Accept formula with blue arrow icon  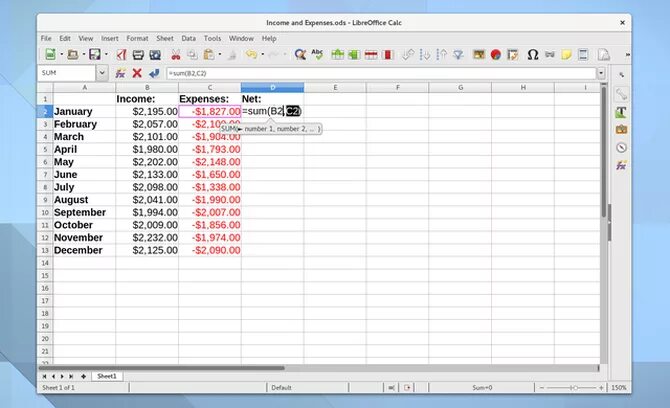(154, 73)
